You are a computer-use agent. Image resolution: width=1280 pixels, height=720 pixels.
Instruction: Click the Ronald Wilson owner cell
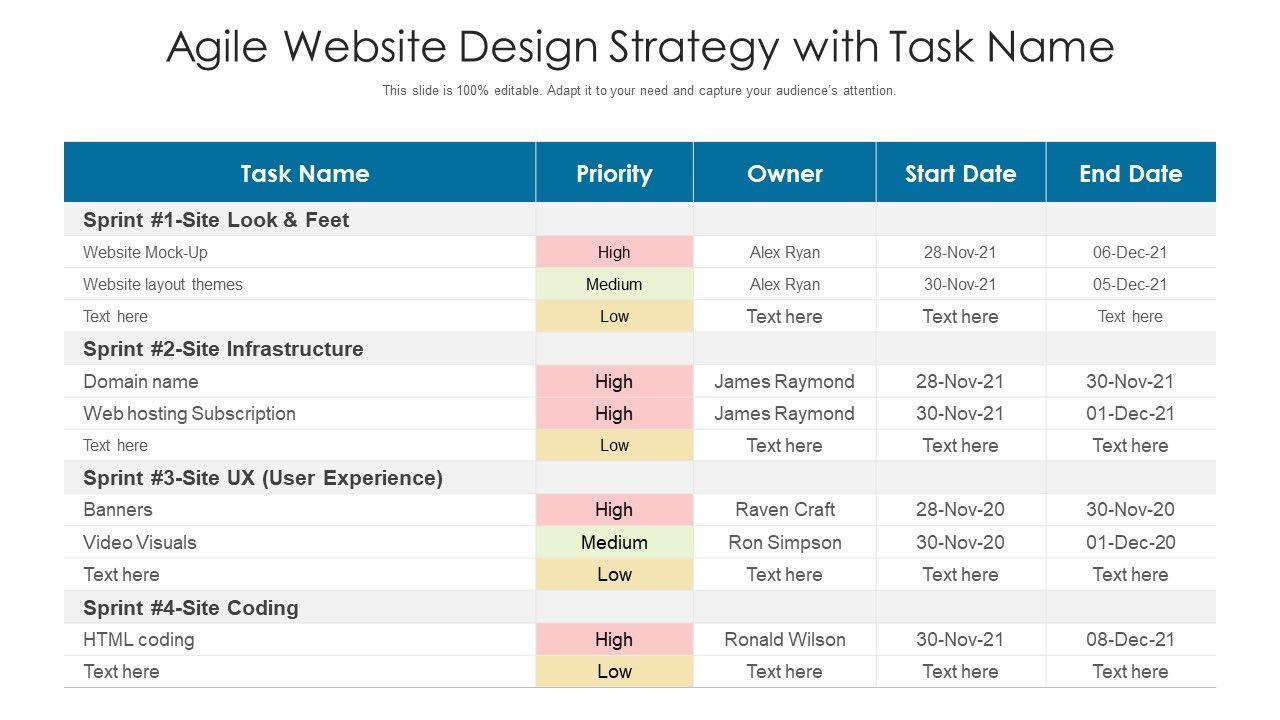point(785,639)
